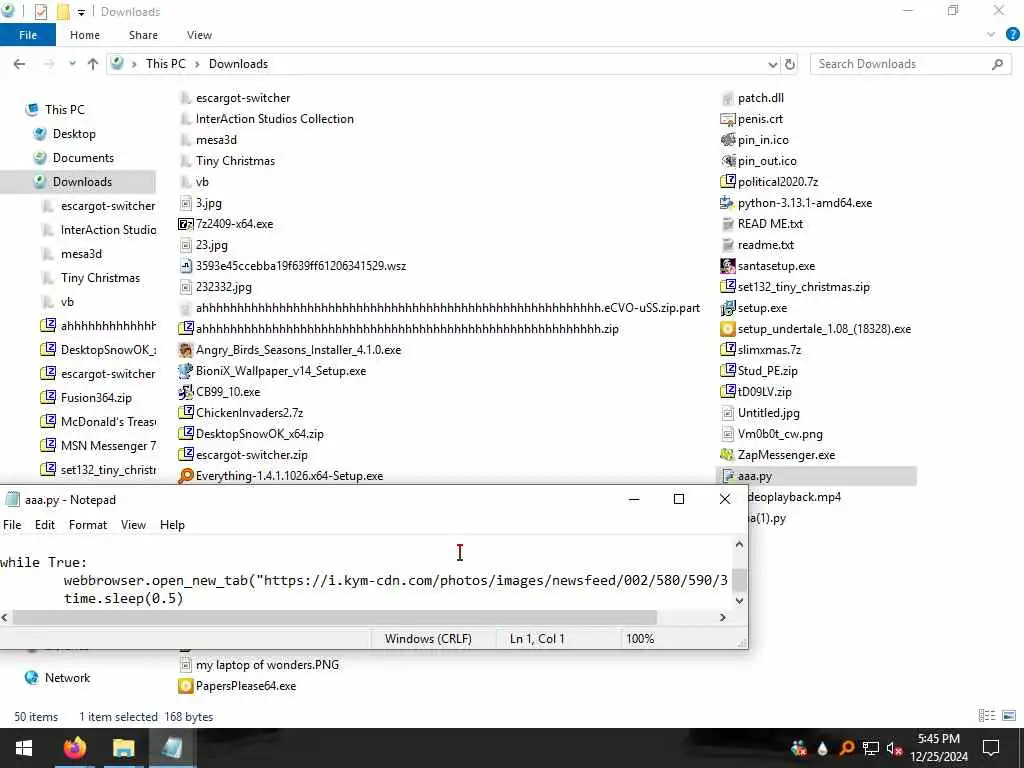The image size is (1024, 768).
Task: Open Notepad's File menu
Action: 12,524
